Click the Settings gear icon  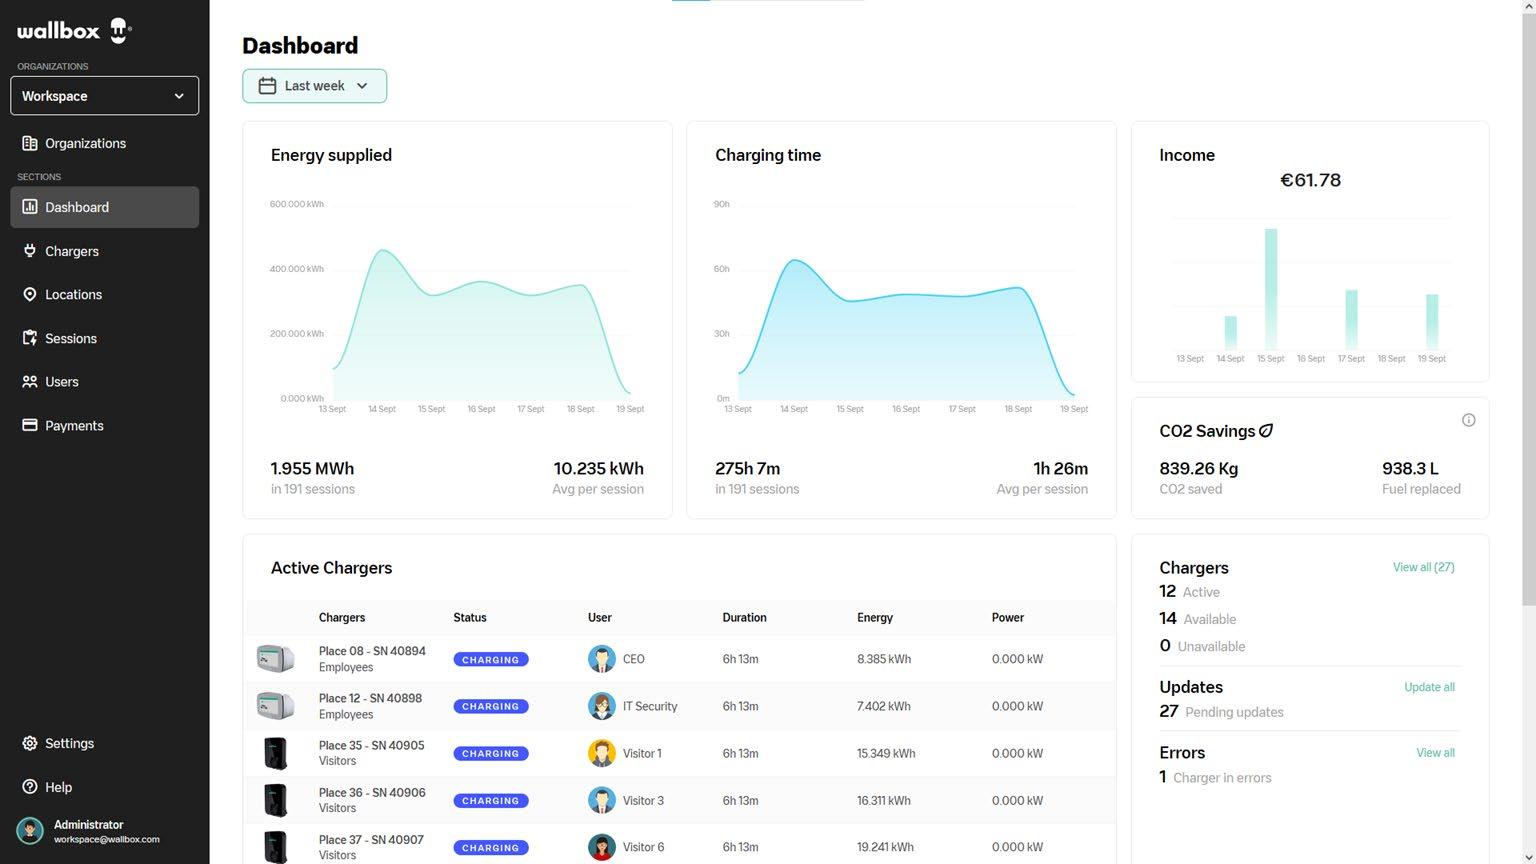coord(30,743)
